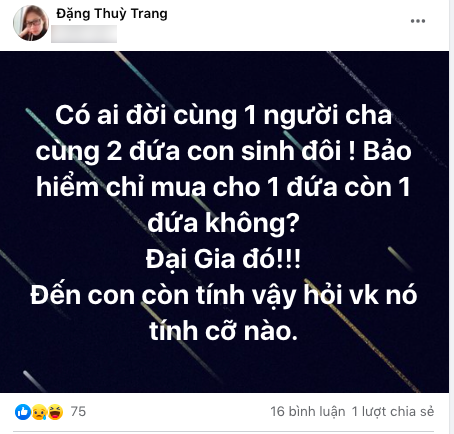
Task: Click the white streak at the image's bottom-left
Action: tap(33, 381)
